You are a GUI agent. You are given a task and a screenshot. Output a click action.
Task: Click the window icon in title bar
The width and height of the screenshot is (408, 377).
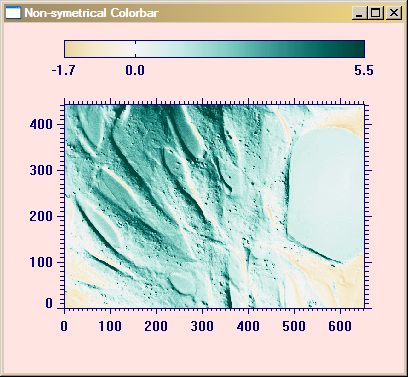pos(14,13)
